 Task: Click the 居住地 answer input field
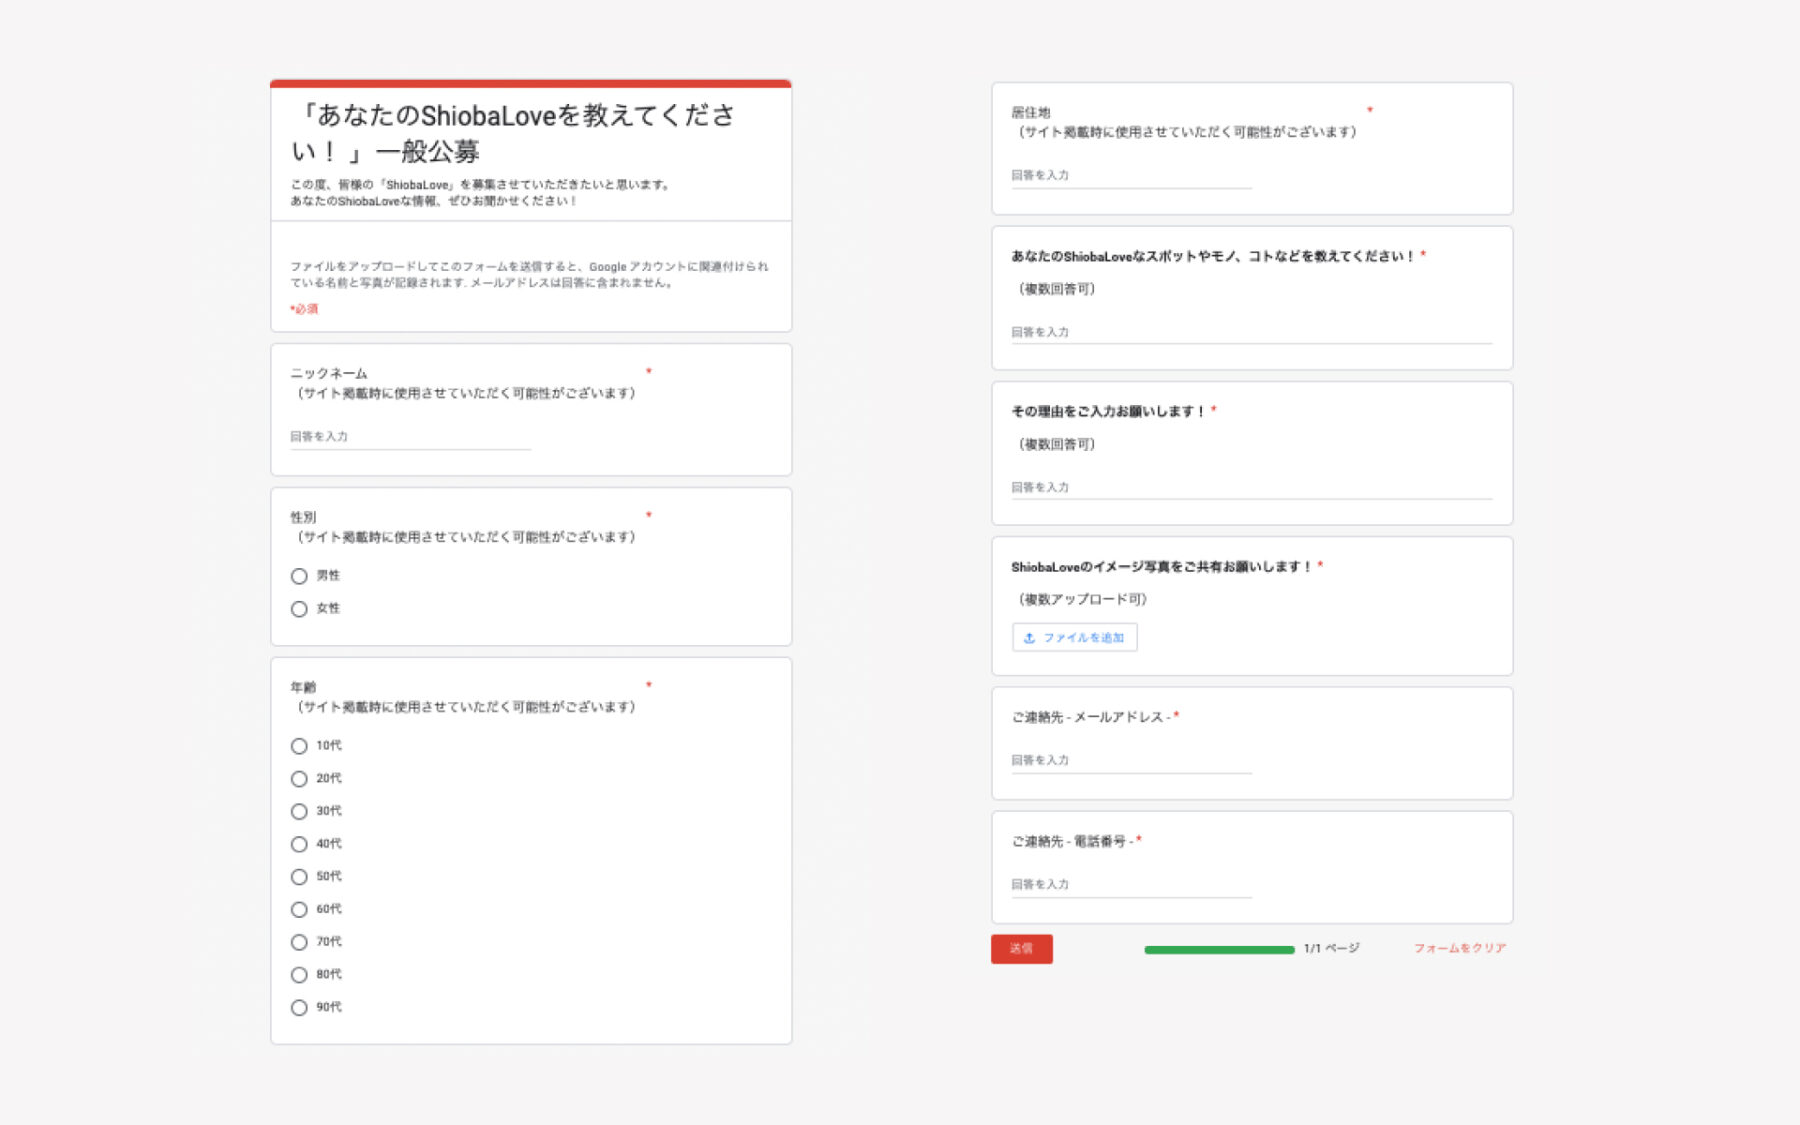tap(1131, 175)
